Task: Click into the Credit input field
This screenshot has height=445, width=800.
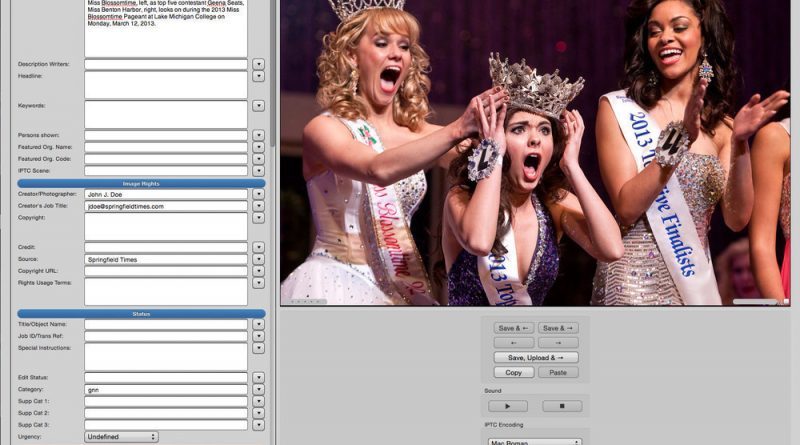Action: 165,247
